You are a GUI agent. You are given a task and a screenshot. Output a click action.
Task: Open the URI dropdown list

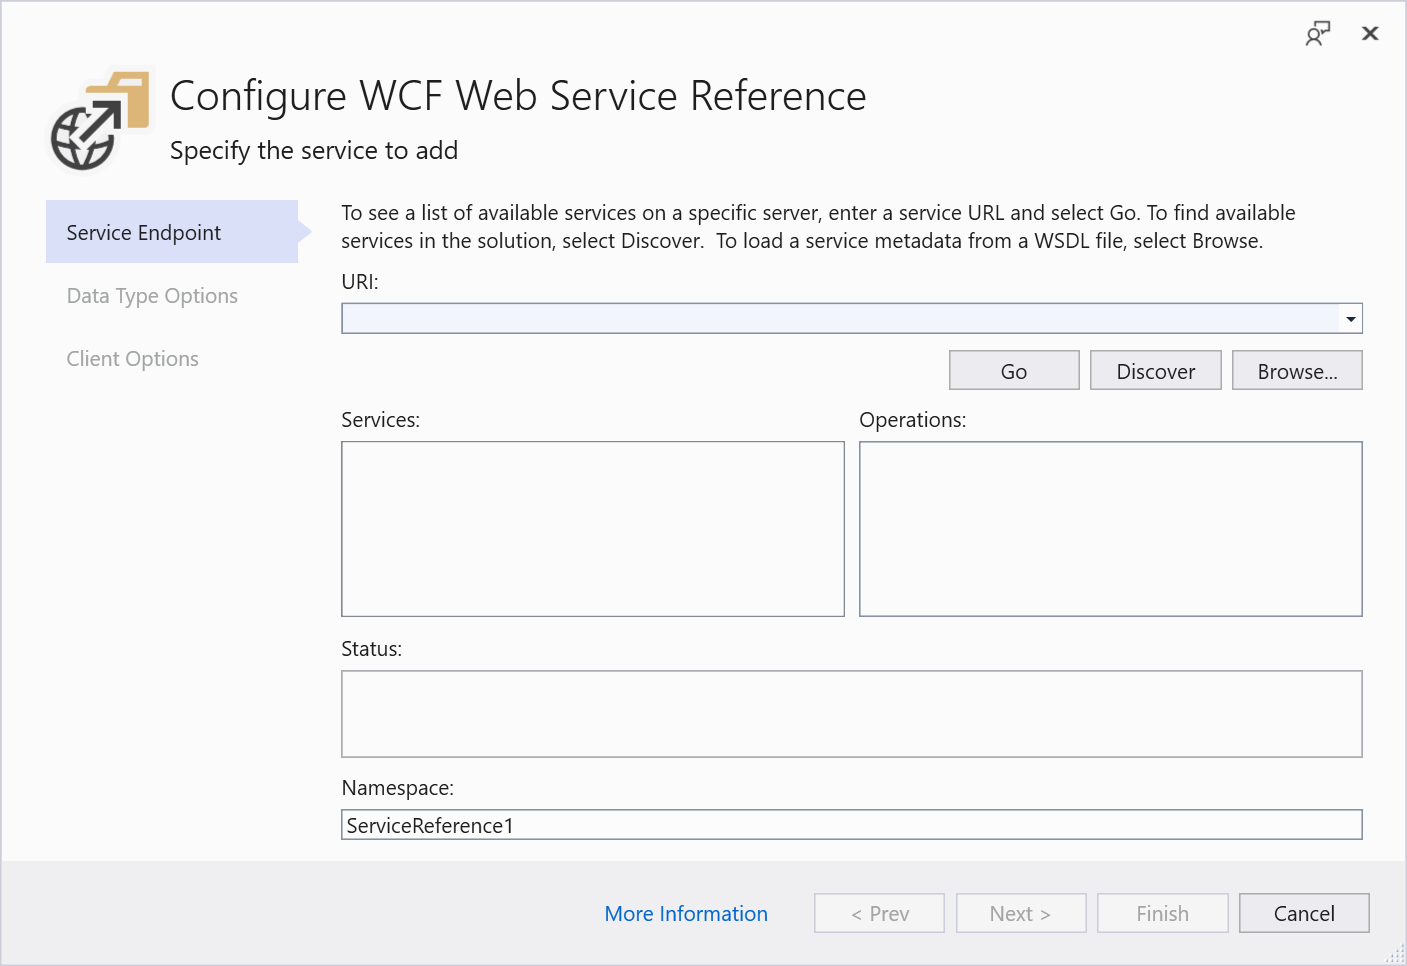[1352, 317]
